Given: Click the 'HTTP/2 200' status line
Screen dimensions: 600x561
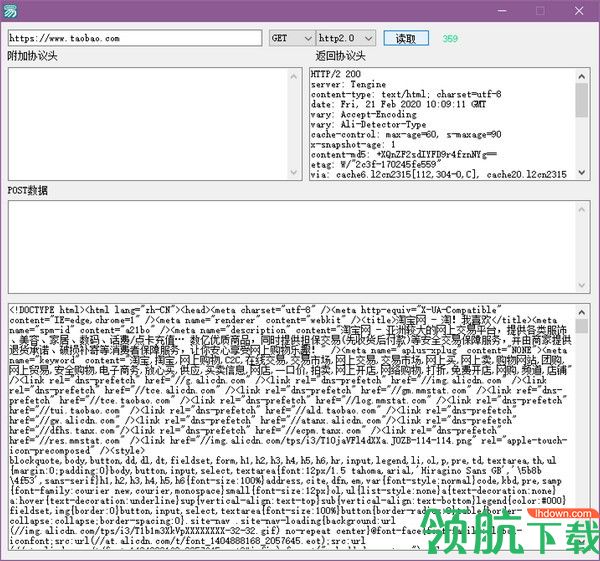Looking at the screenshot, I should (336, 74).
